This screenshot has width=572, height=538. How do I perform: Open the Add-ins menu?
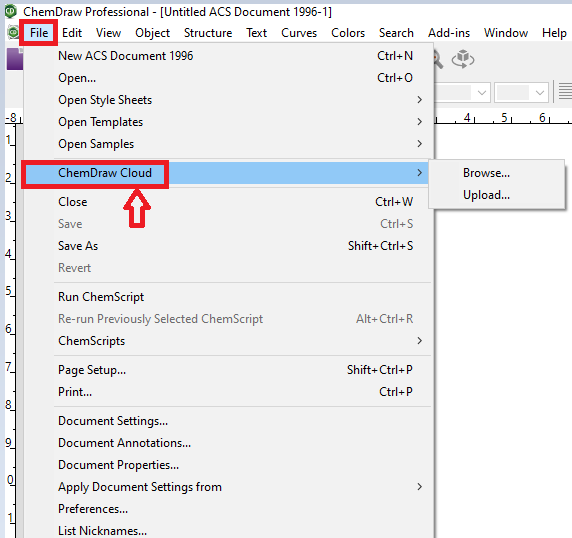pyautogui.click(x=449, y=33)
